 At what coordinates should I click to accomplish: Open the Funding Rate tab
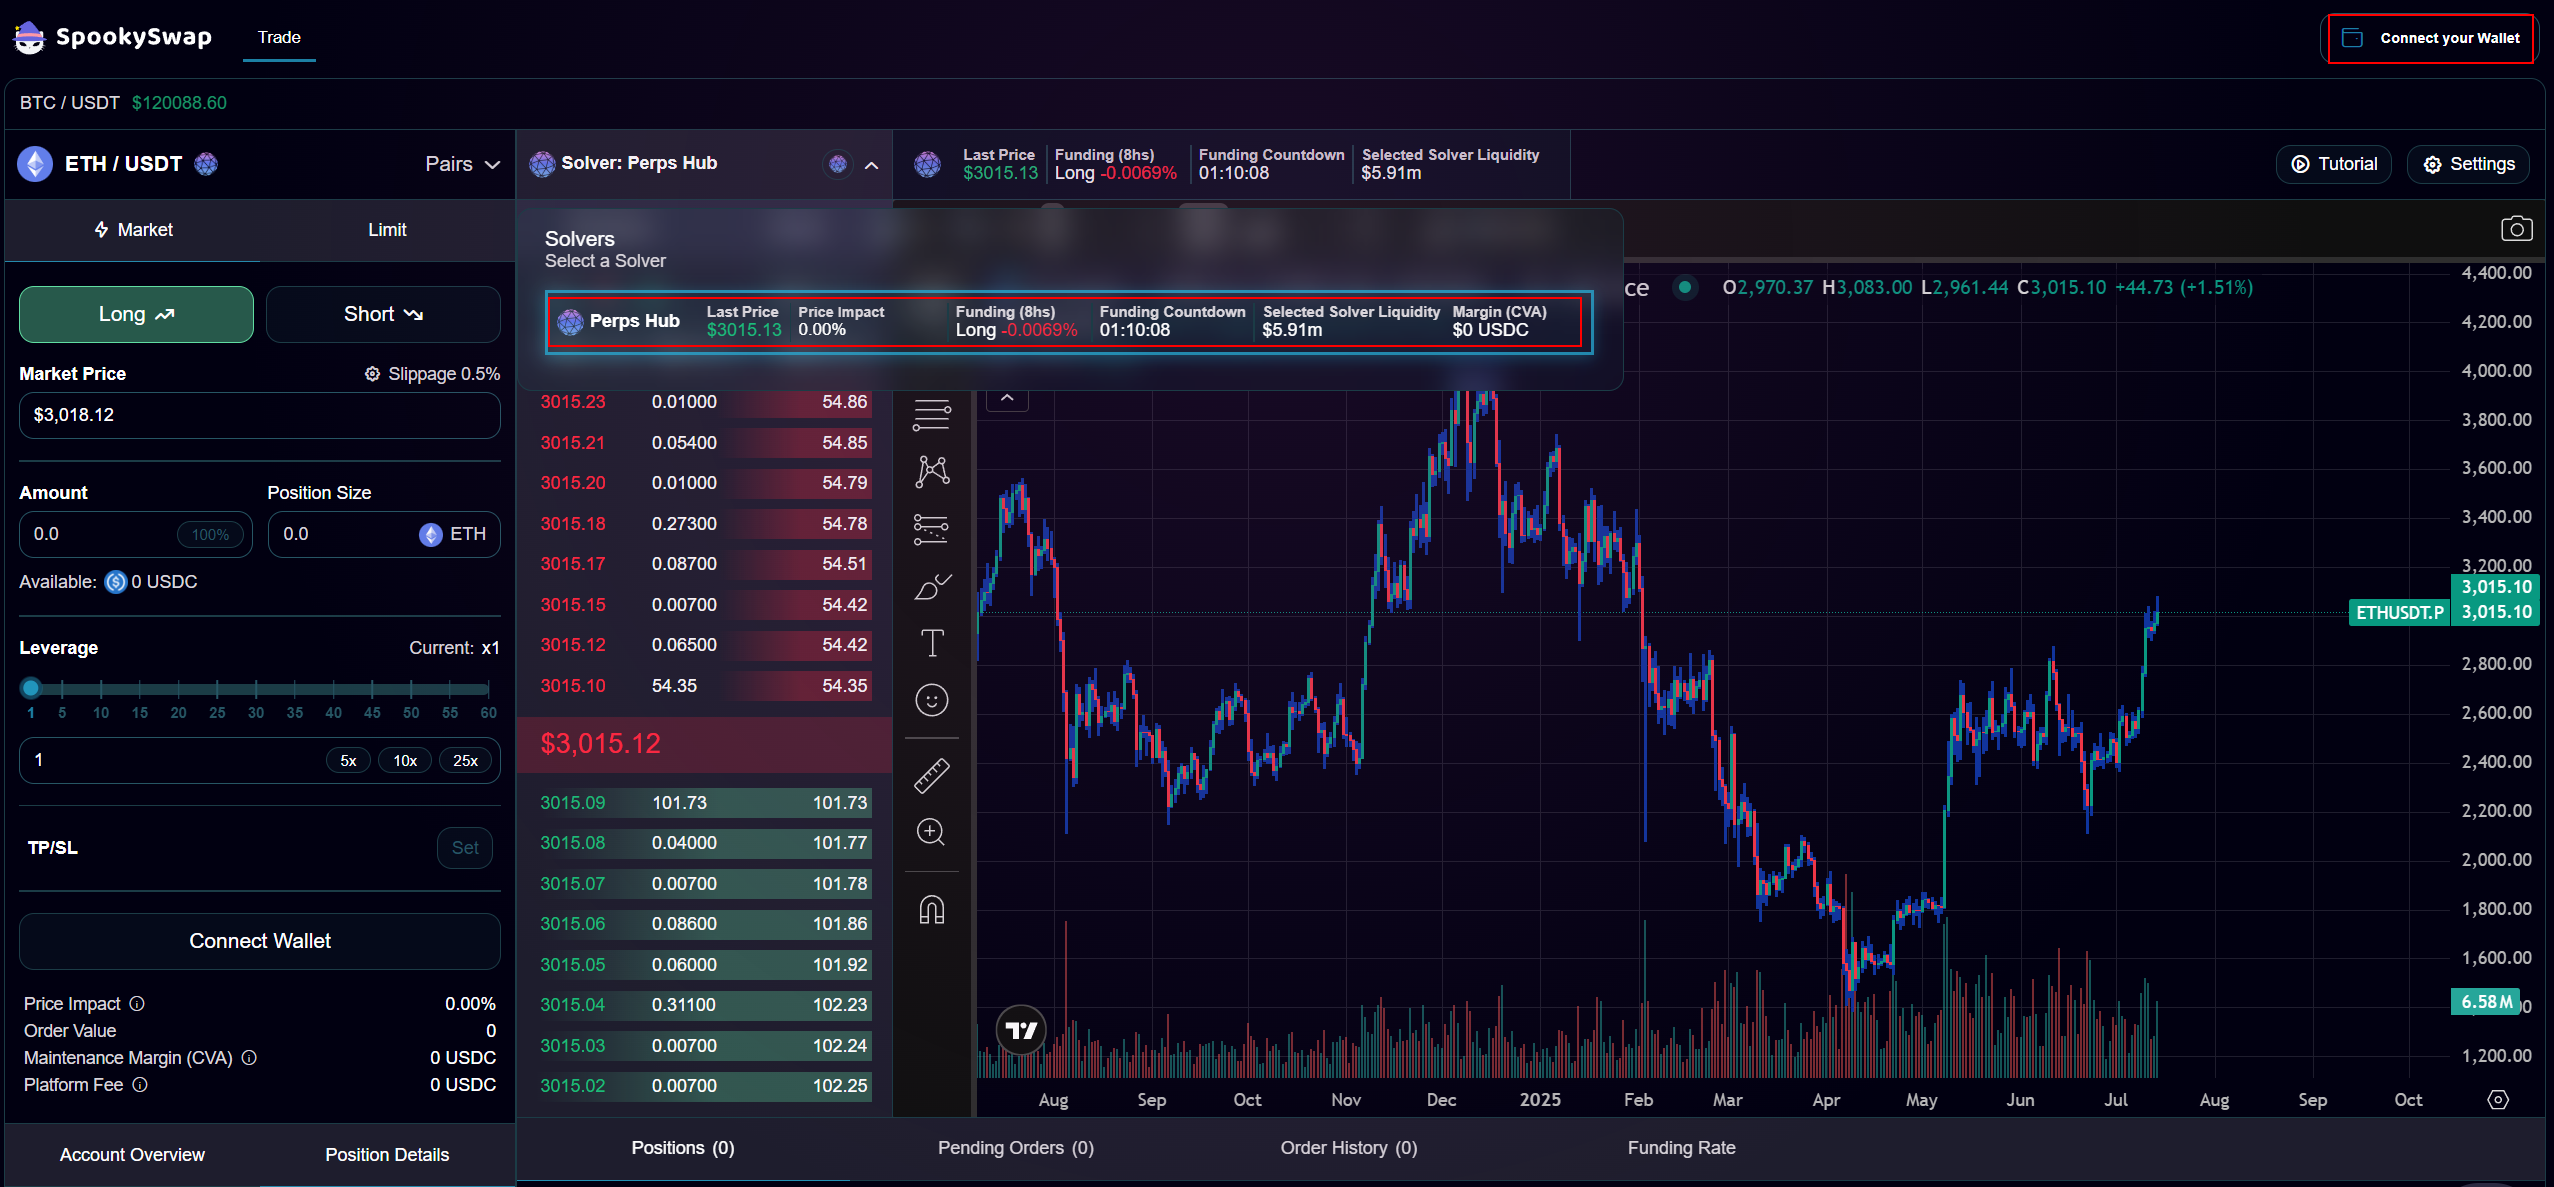point(1681,1148)
